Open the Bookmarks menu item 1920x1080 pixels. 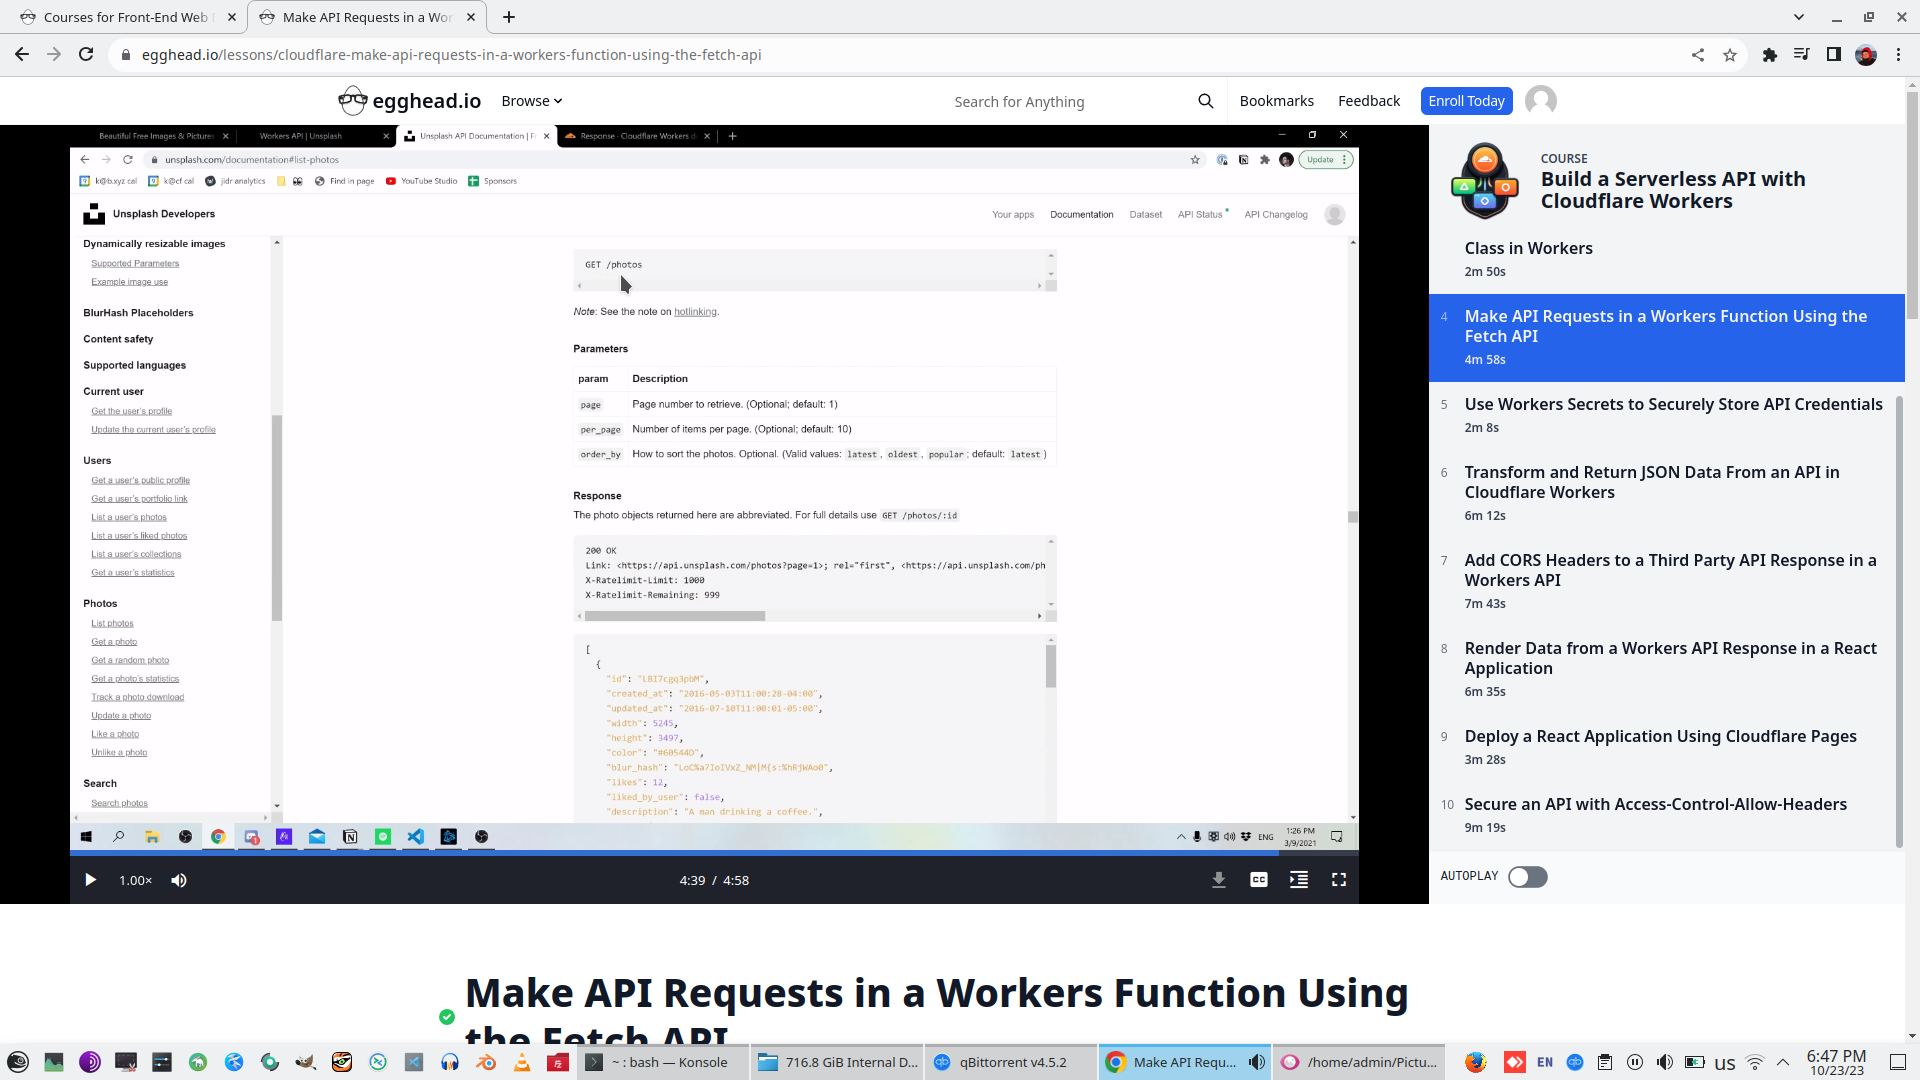click(1276, 101)
